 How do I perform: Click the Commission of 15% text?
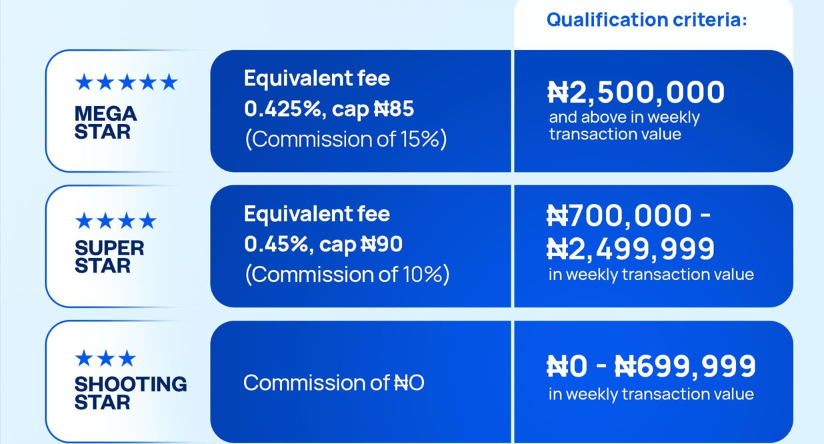(346, 139)
